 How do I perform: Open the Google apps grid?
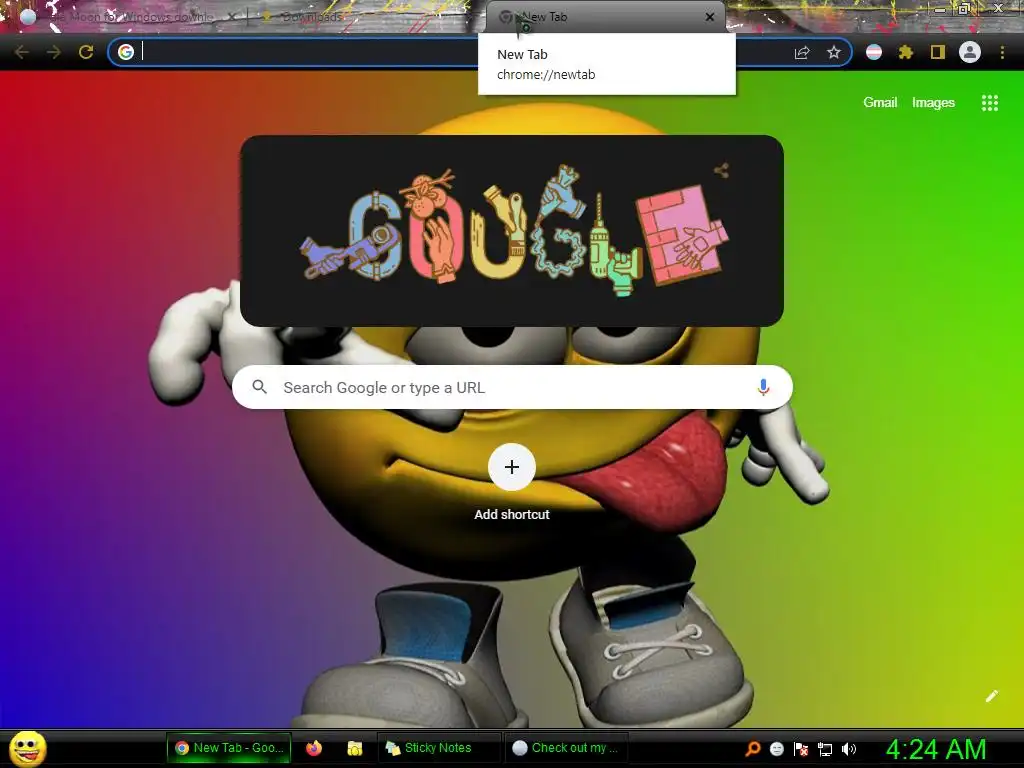click(990, 103)
